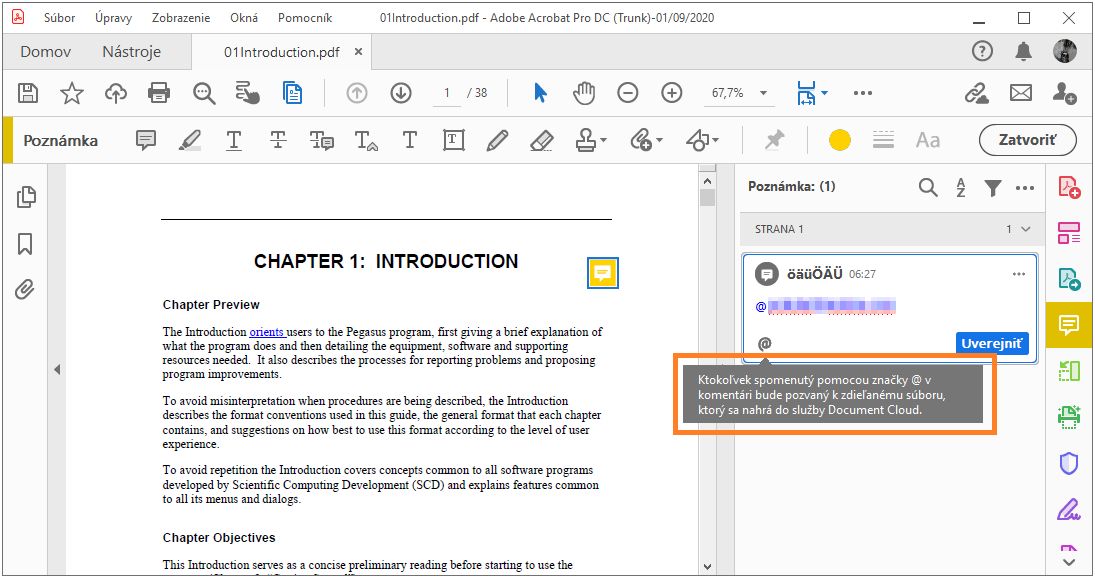Activate the arrow selection tool
Screen dimensions: 1095x577
[x=540, y=93]
